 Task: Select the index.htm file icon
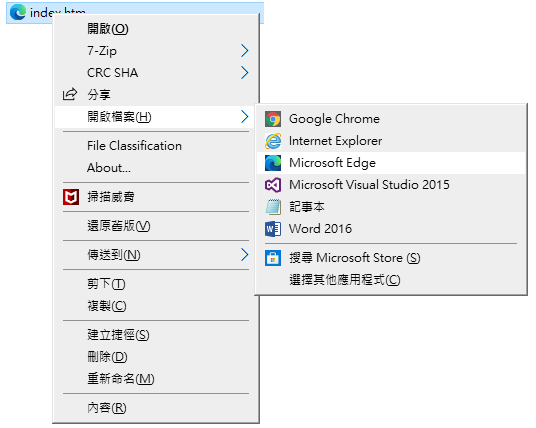(17, 12)
